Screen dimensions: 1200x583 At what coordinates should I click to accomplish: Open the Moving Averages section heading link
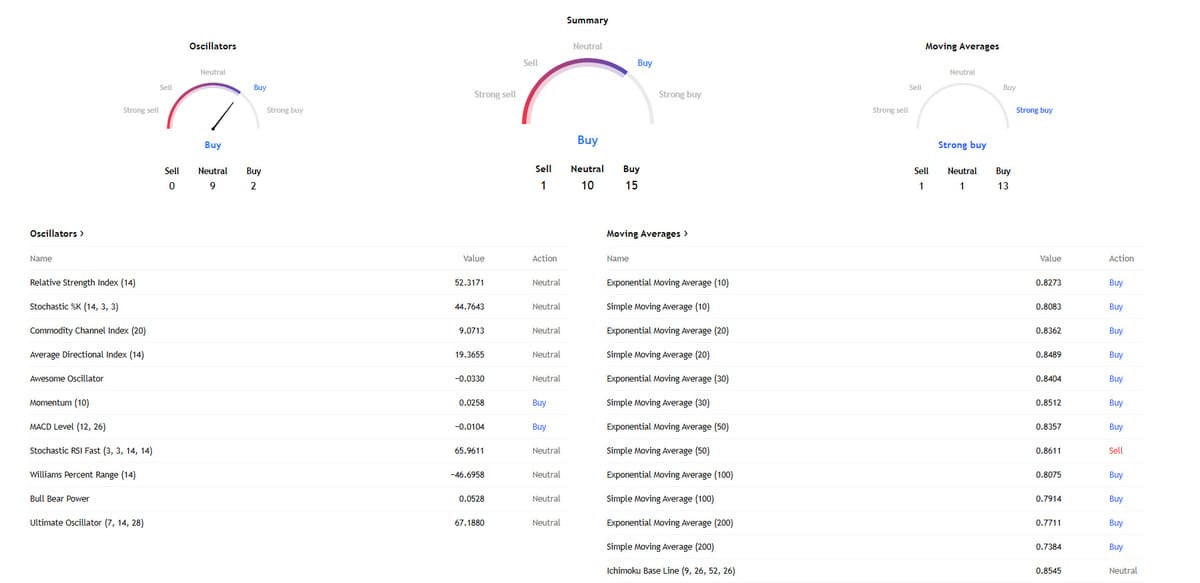coord(646,234)
